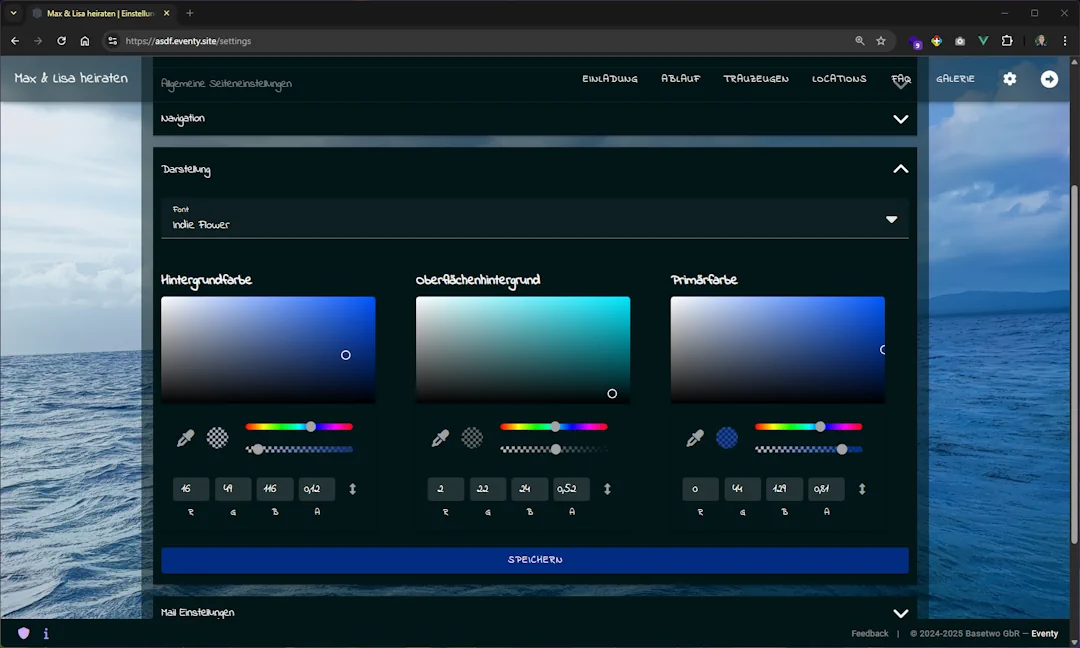Go to the Einladung menu item
Screen dimensions: 1080x648
(610, 79)
